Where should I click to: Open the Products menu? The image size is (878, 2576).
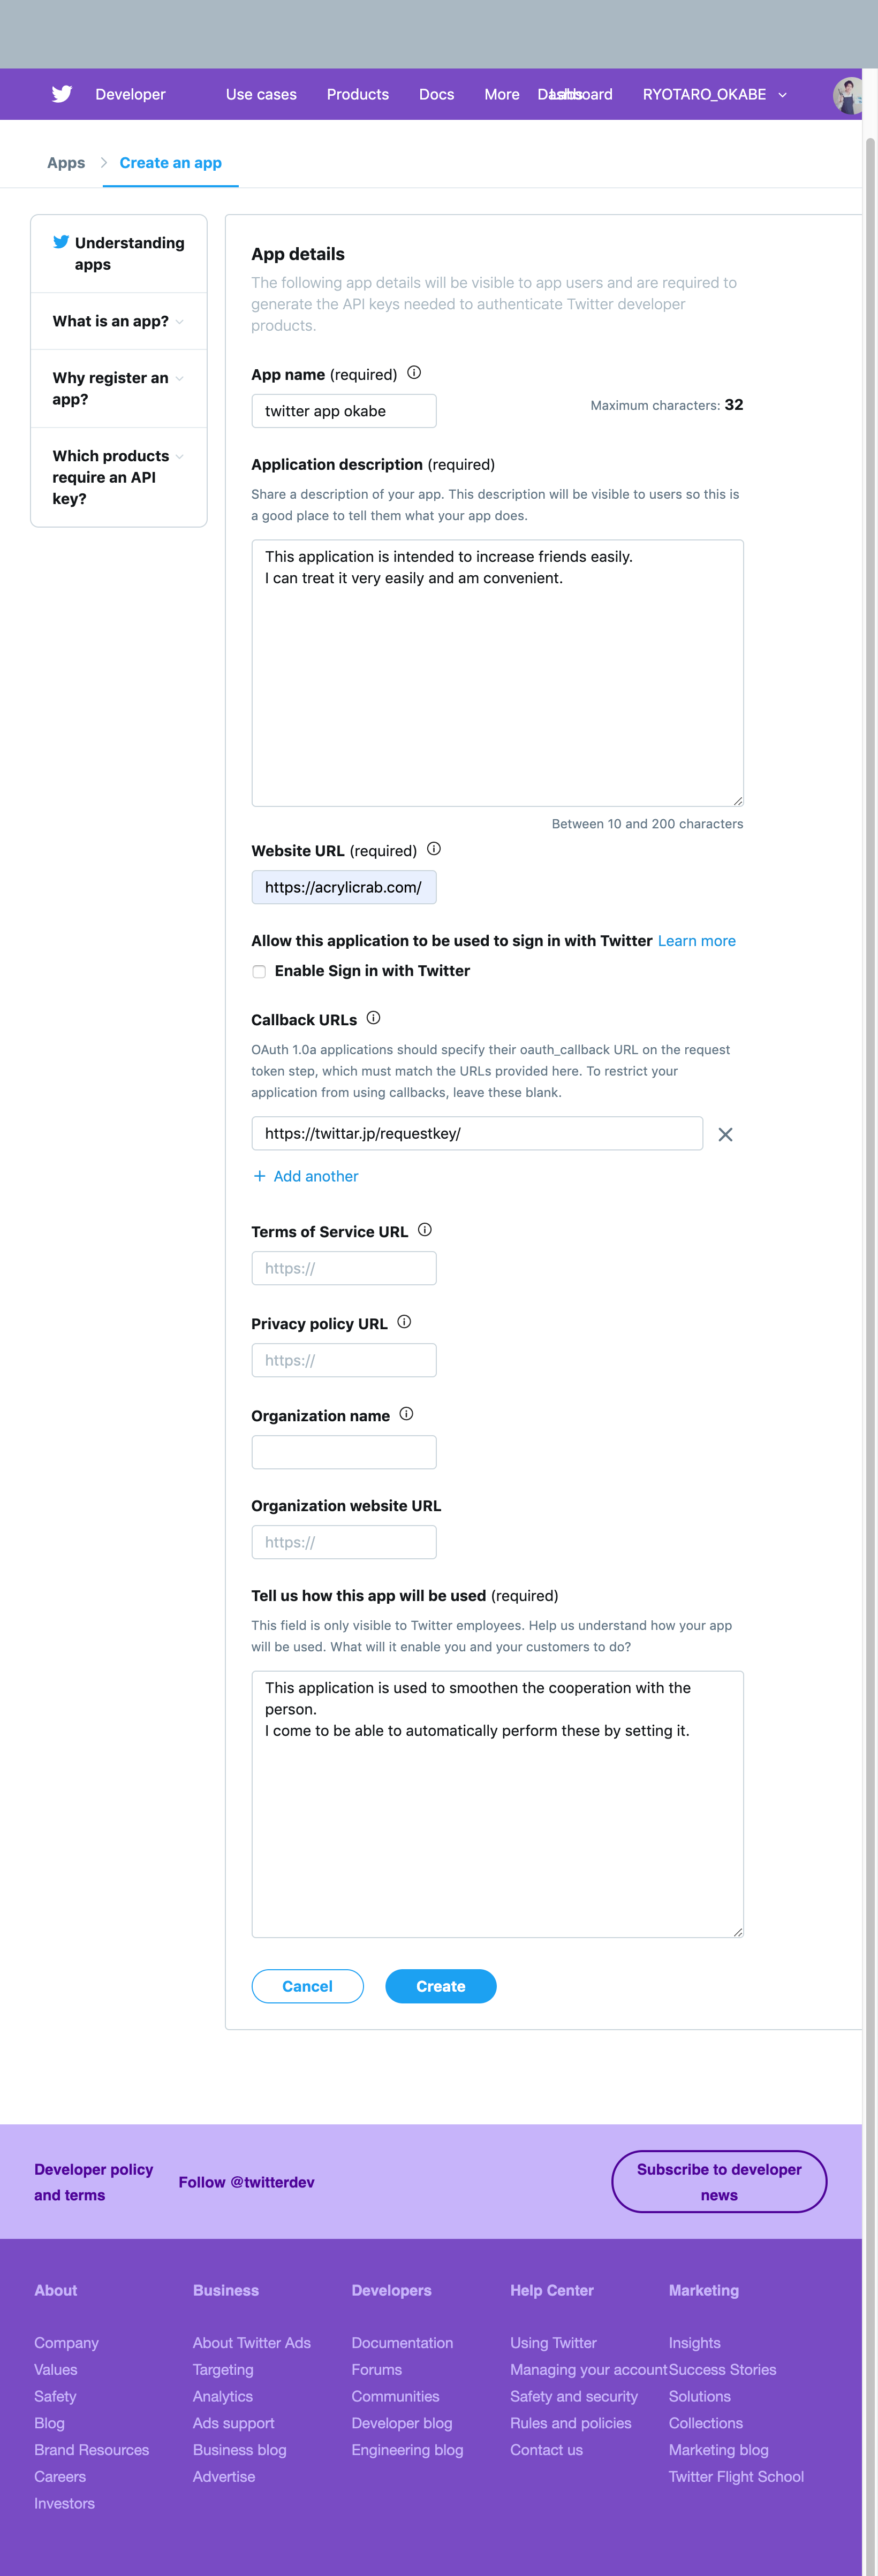click(x=357, y=94)
